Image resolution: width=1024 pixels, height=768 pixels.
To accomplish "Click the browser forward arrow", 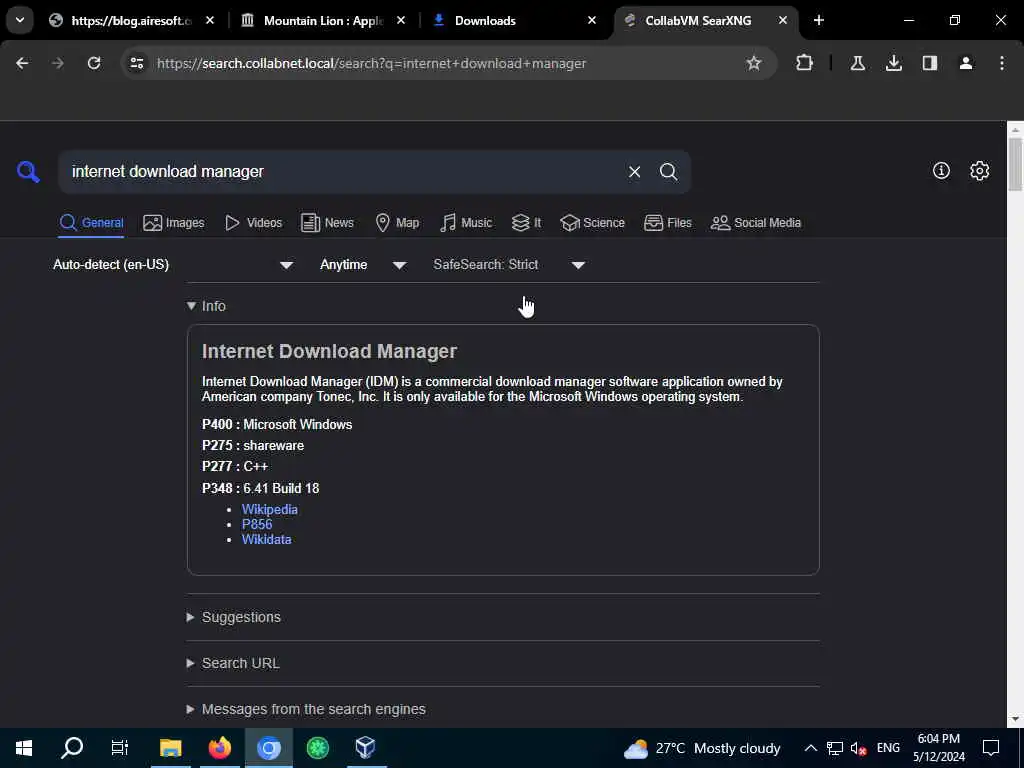I will pyautogui.click(x=58, y=63).
